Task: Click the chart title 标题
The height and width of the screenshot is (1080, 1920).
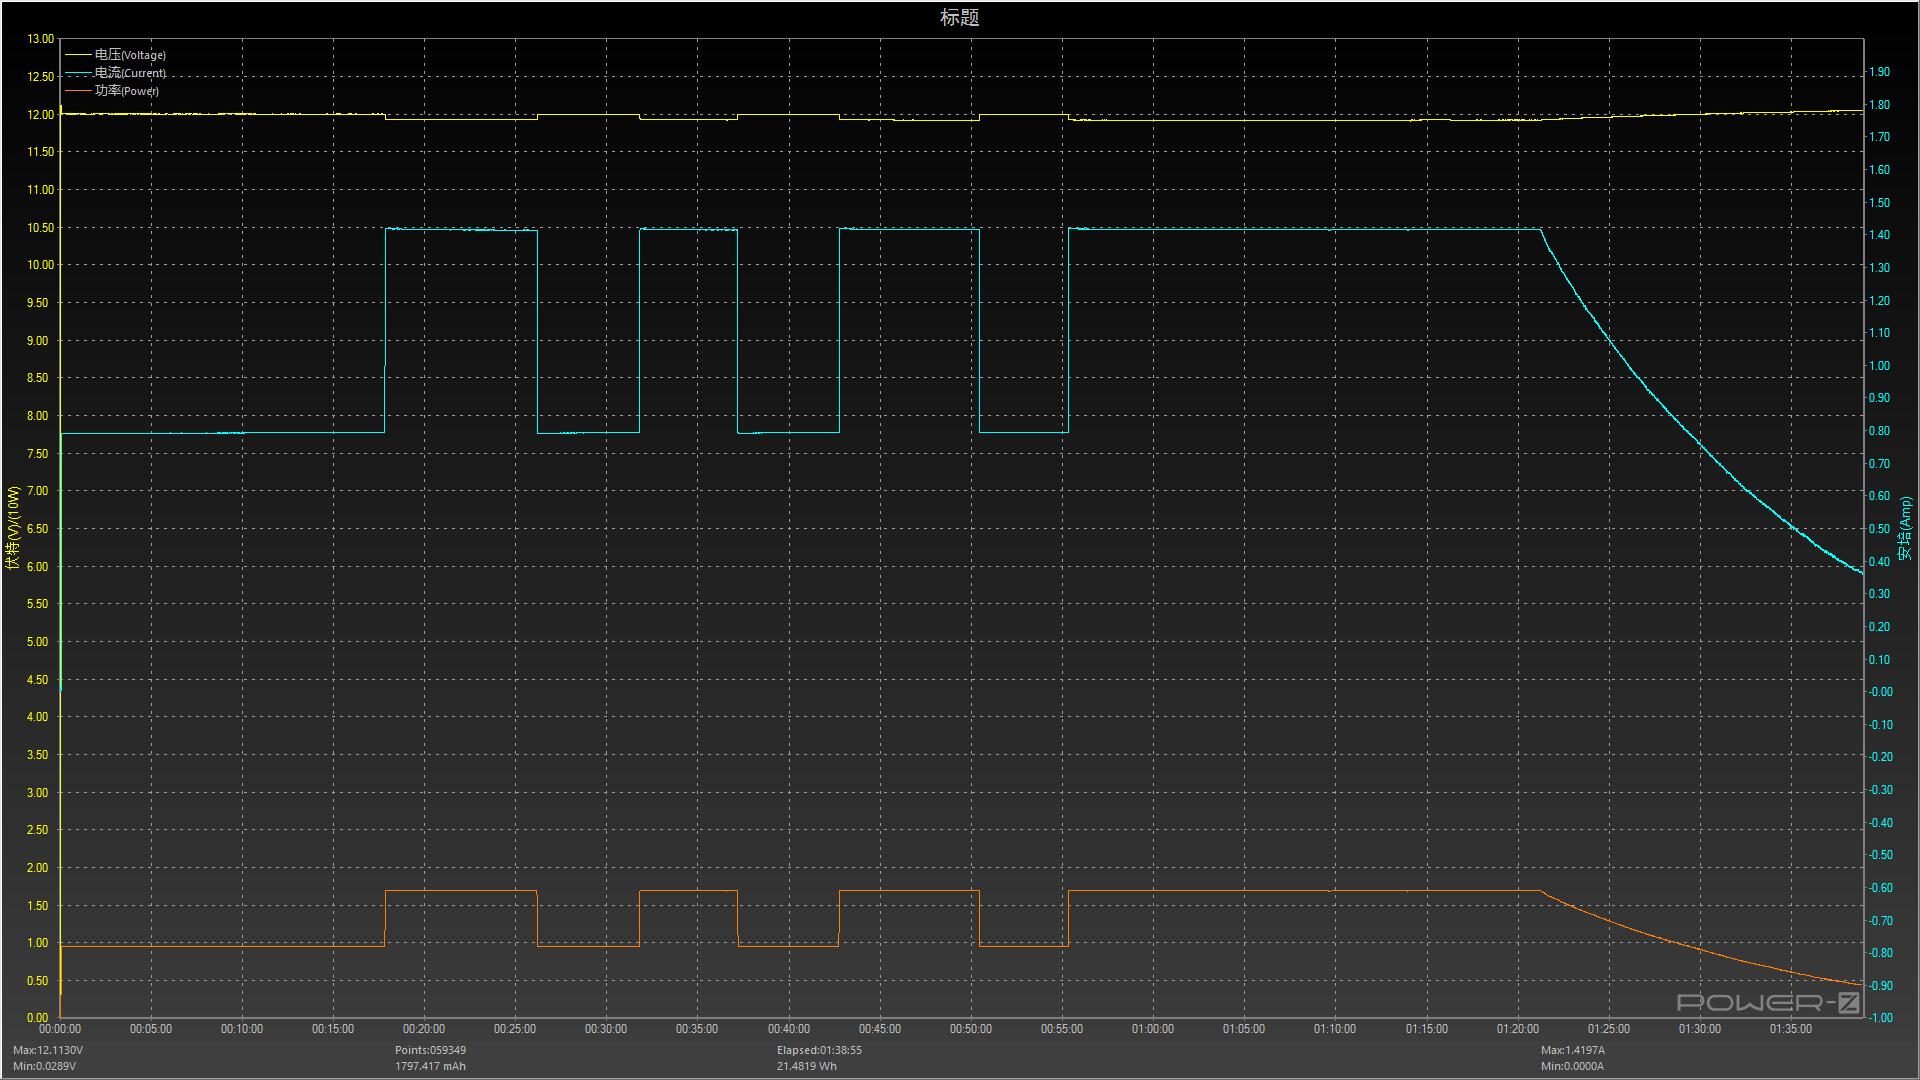Action: point(959,17)
